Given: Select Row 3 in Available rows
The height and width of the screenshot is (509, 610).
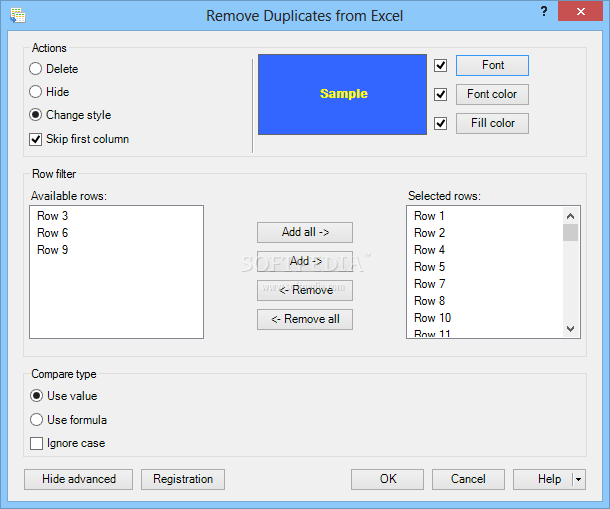Looking at the screenshot, I should coord(116,216).
